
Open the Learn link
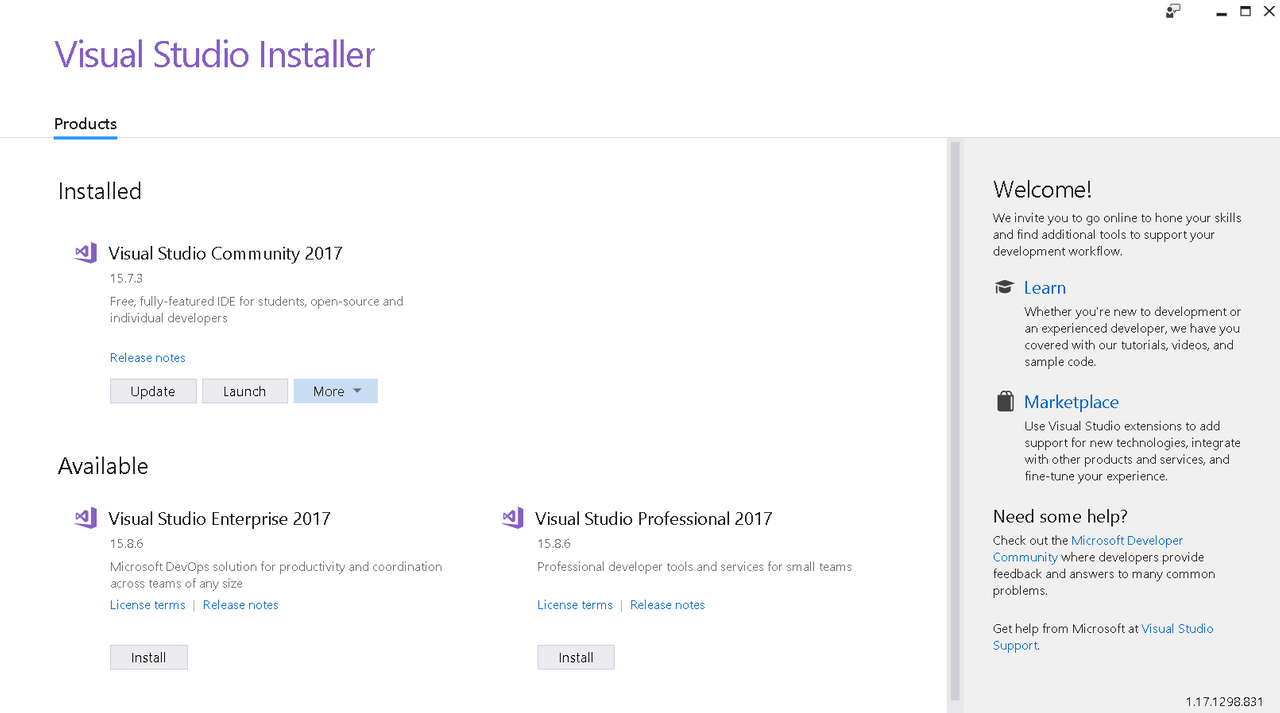point(1045,287)
